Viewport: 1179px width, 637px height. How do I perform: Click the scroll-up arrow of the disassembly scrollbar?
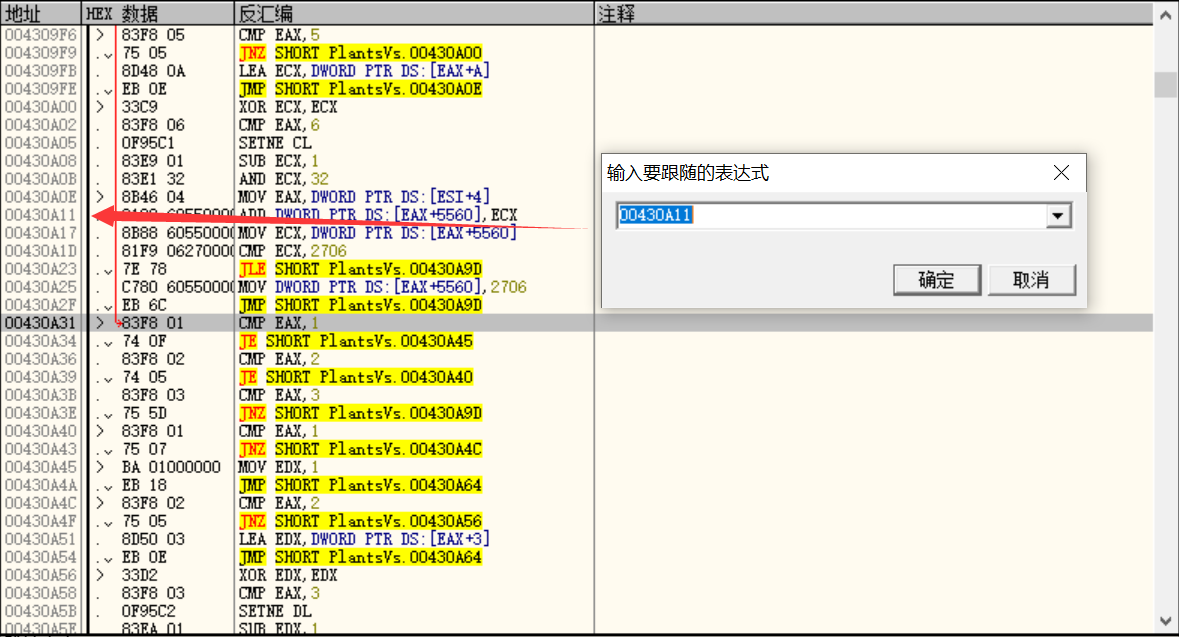(1165, 14)
